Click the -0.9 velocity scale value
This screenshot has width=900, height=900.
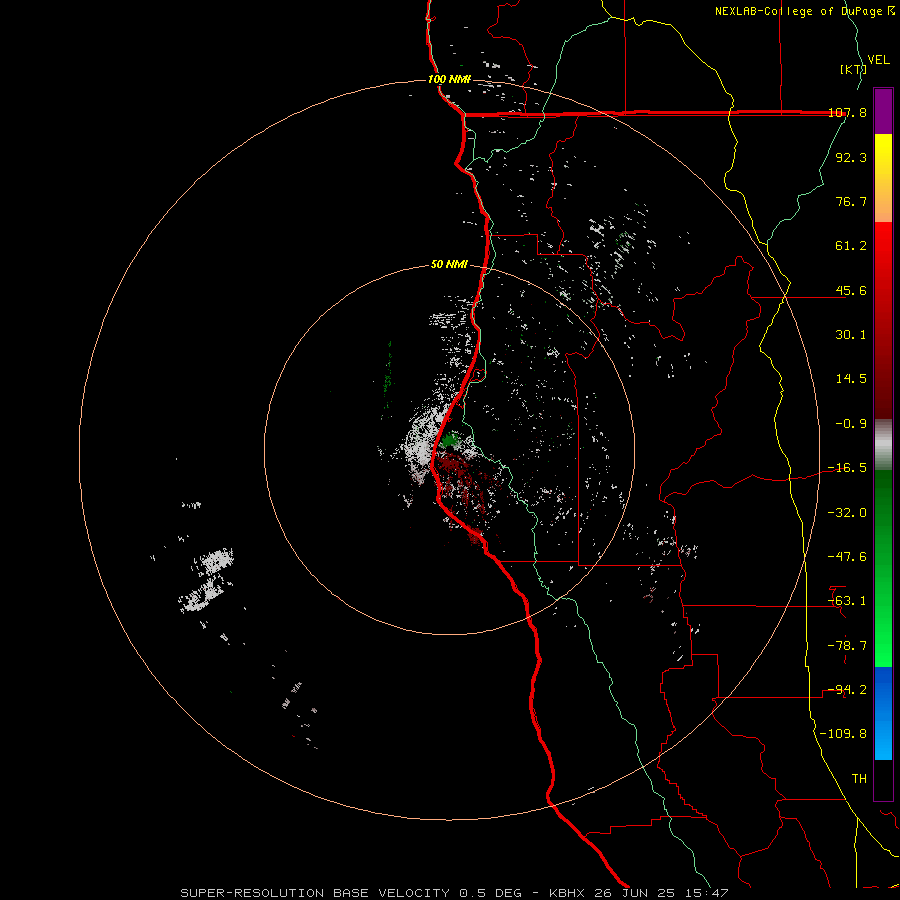click(x=851, y=424)
